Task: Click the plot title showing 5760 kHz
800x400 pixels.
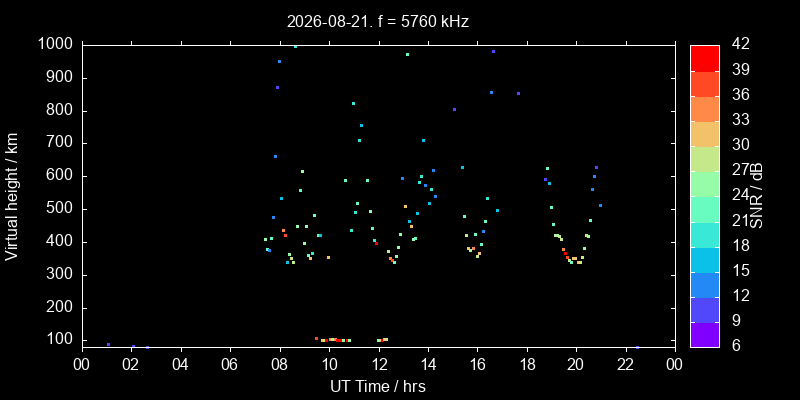Action: point(378,21)
